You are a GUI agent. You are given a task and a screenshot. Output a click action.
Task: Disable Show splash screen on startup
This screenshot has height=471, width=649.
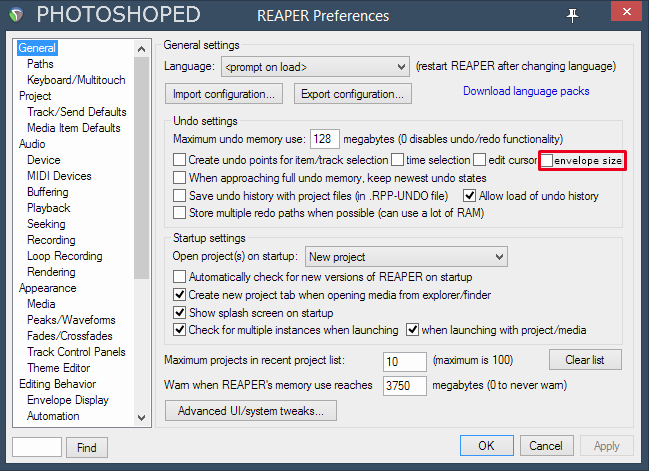(179, 312)
